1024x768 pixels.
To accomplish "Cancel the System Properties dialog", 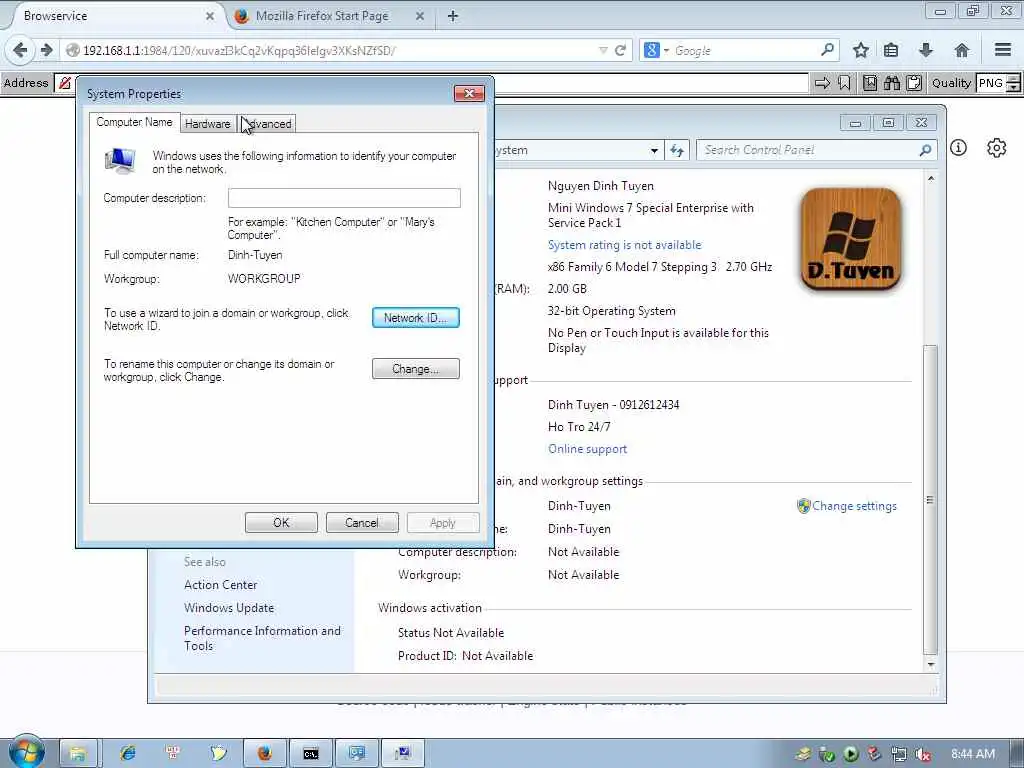I will (x=362, y=522).
